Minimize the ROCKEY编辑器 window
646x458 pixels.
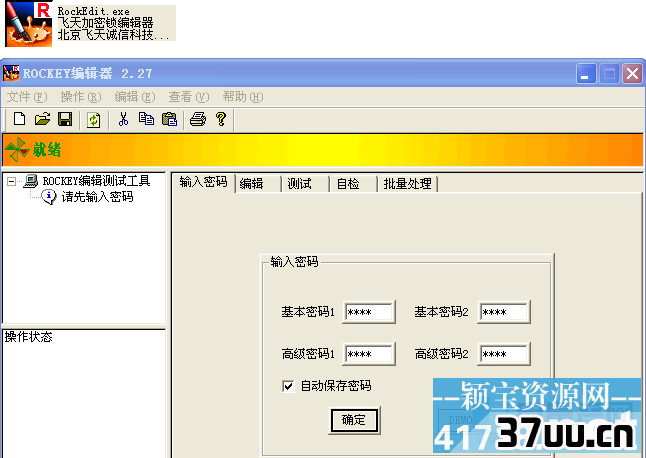pos(585,74)
